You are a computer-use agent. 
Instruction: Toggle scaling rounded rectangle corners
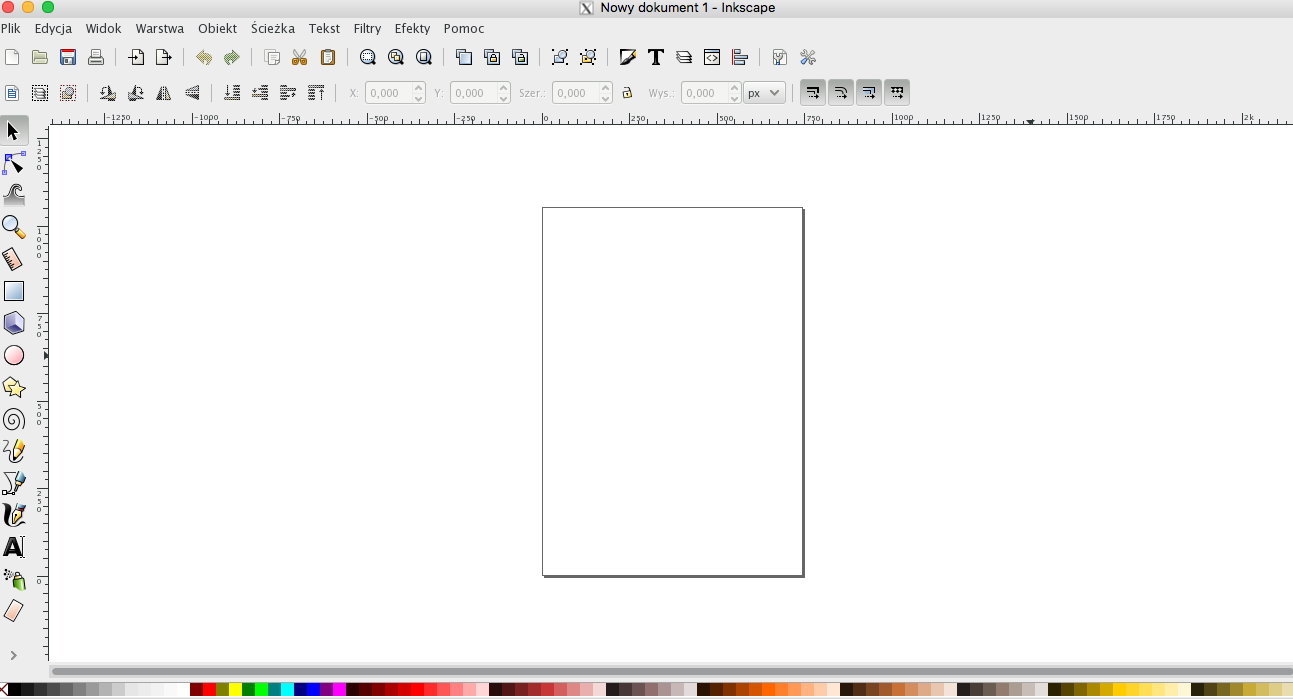pyautogui.click(x=841, y=93)
